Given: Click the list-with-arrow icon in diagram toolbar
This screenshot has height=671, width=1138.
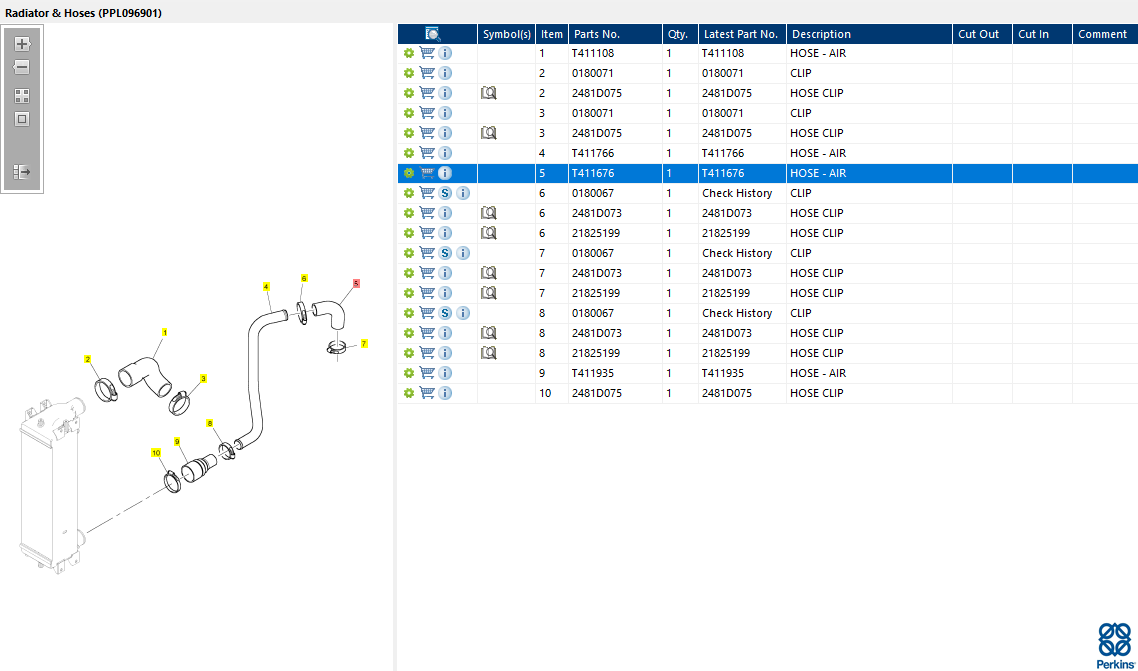Looking at the screenshot, I should point(22,172).
